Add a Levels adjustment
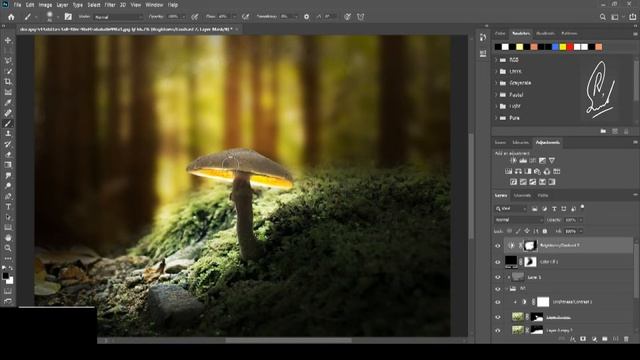 [x=523, y=160]
